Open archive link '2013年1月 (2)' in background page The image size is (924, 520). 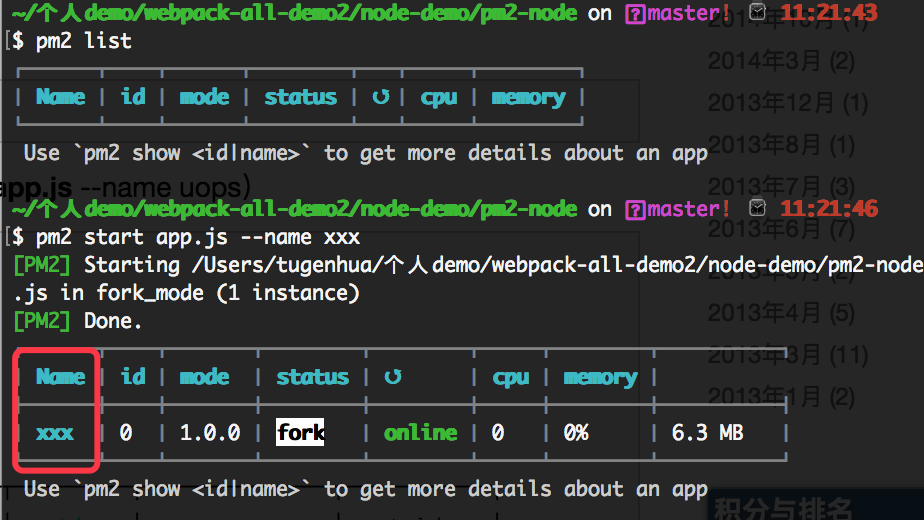pyautogui.click(x=781, y=397)
